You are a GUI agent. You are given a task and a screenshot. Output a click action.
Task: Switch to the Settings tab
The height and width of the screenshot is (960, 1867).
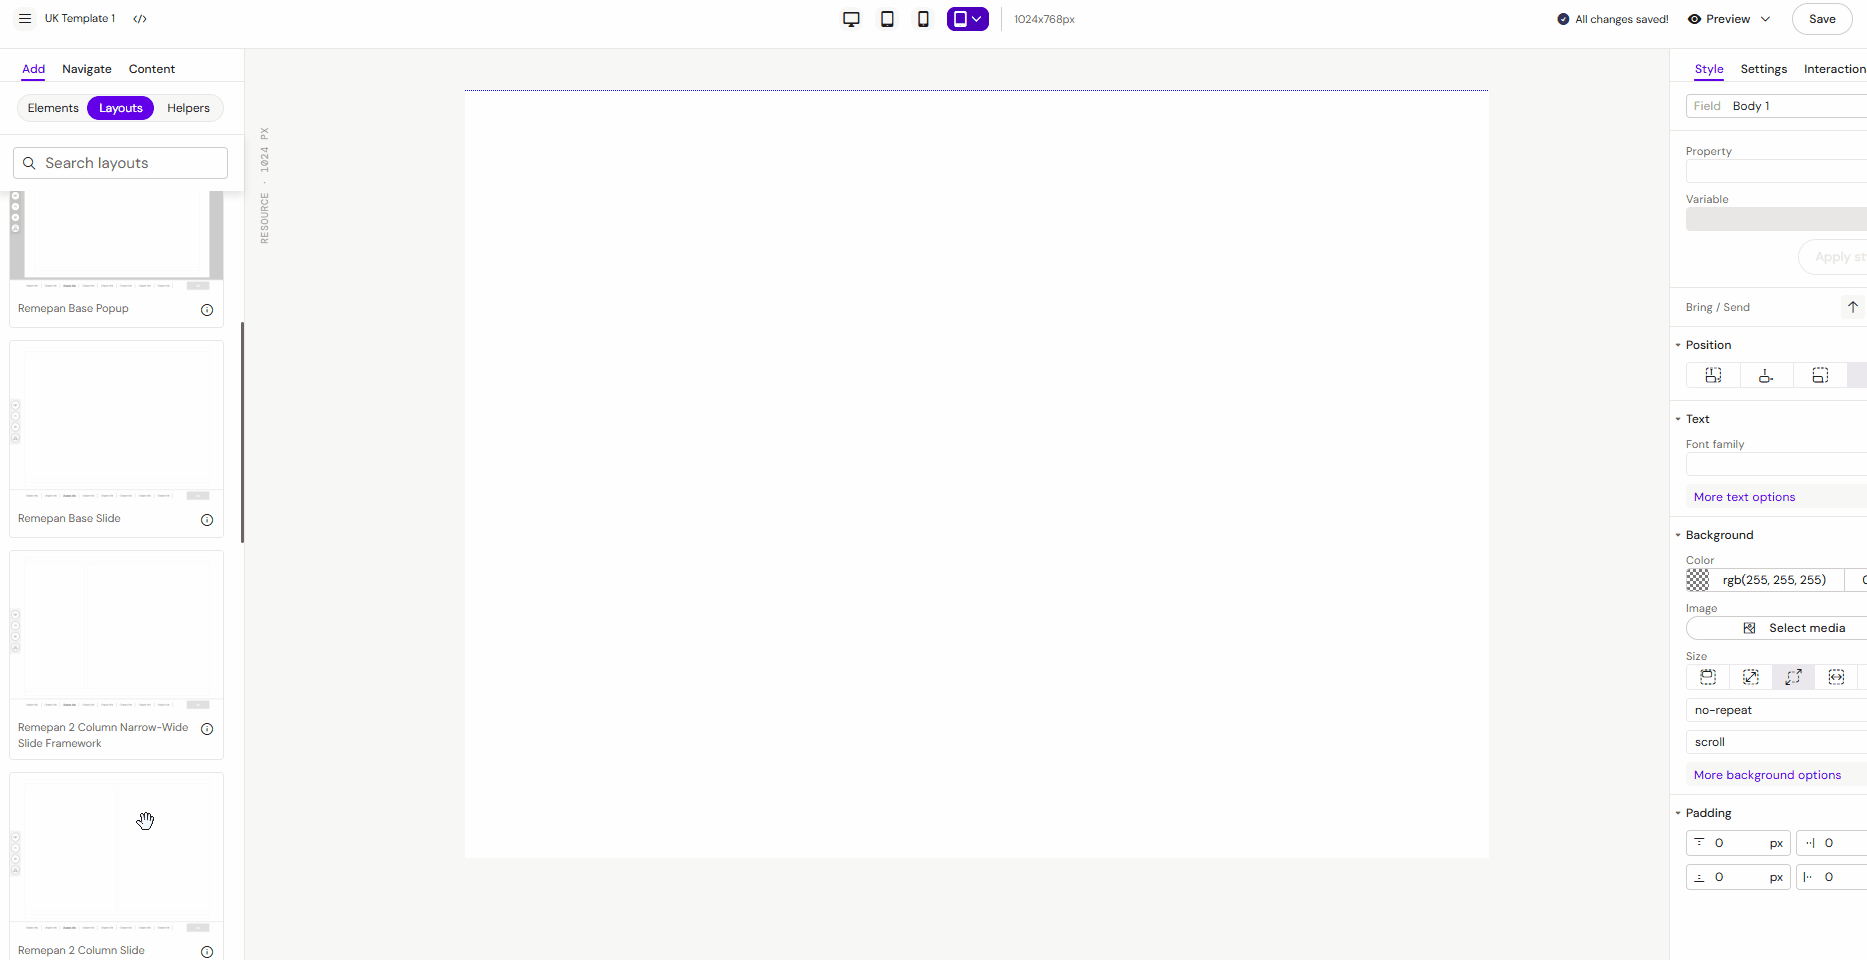[1763, 68]
